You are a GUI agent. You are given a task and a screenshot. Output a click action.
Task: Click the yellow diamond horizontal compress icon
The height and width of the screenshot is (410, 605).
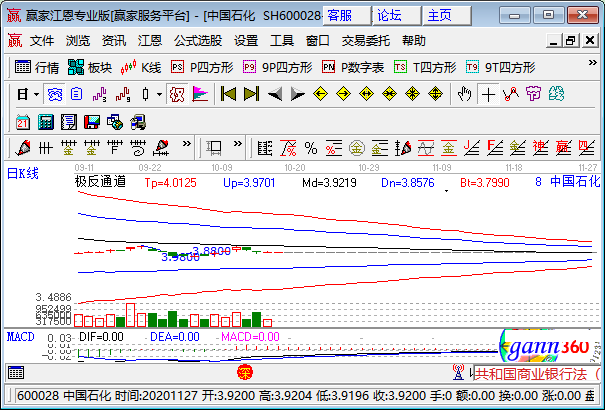(x=389, y=94)
